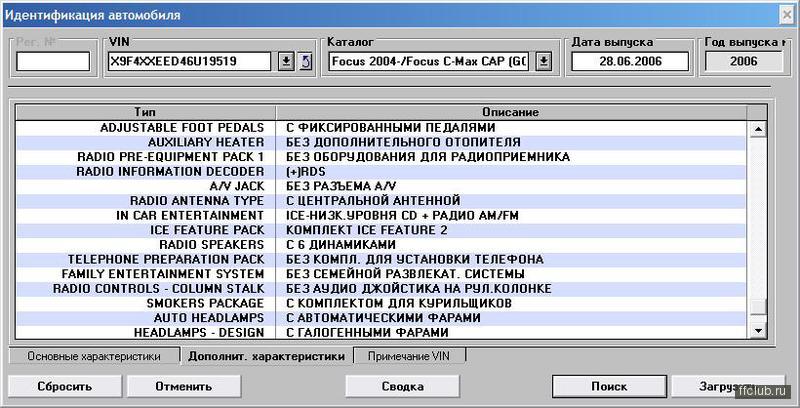This screenshot has width=800, height=408.
Task: Select FAMILY ENTERTAINMENT SYSTEM row
Action: point(381,274)
